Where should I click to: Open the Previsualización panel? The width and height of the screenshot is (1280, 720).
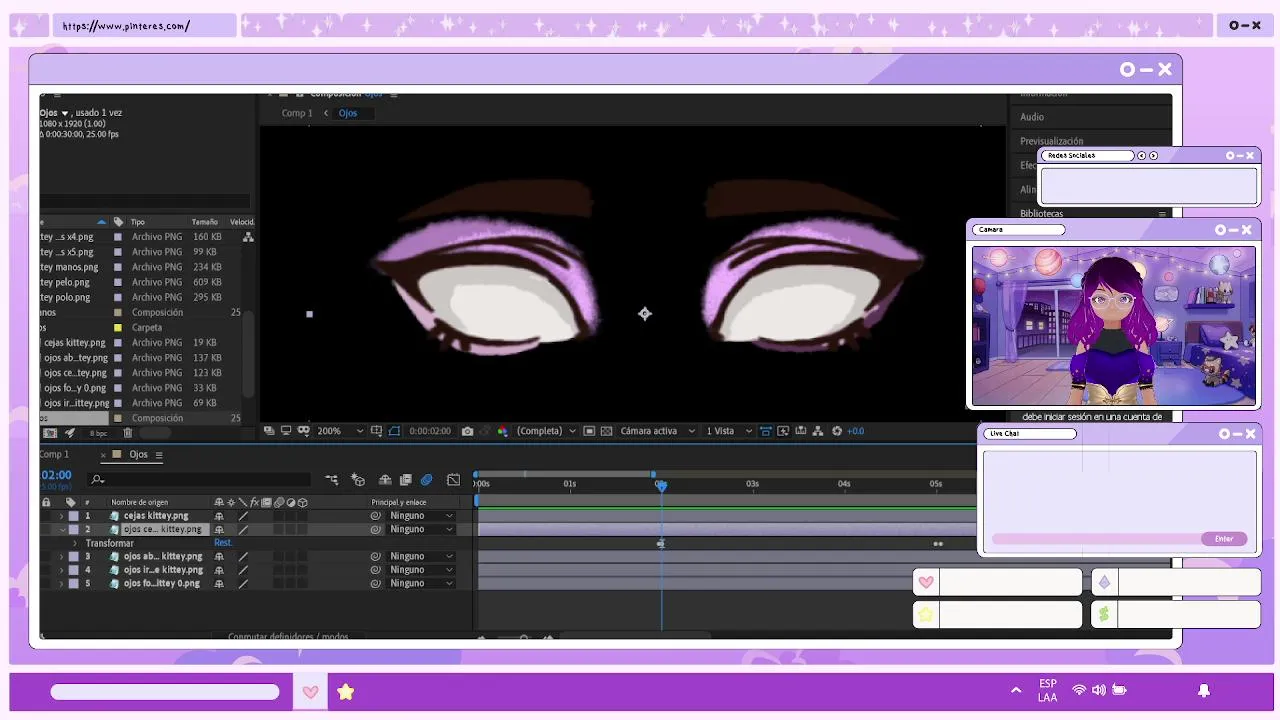[x=1051, y=141]
